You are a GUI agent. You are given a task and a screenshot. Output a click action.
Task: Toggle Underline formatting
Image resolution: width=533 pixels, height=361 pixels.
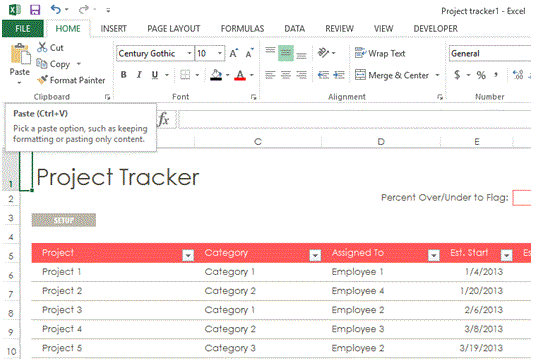155,75
